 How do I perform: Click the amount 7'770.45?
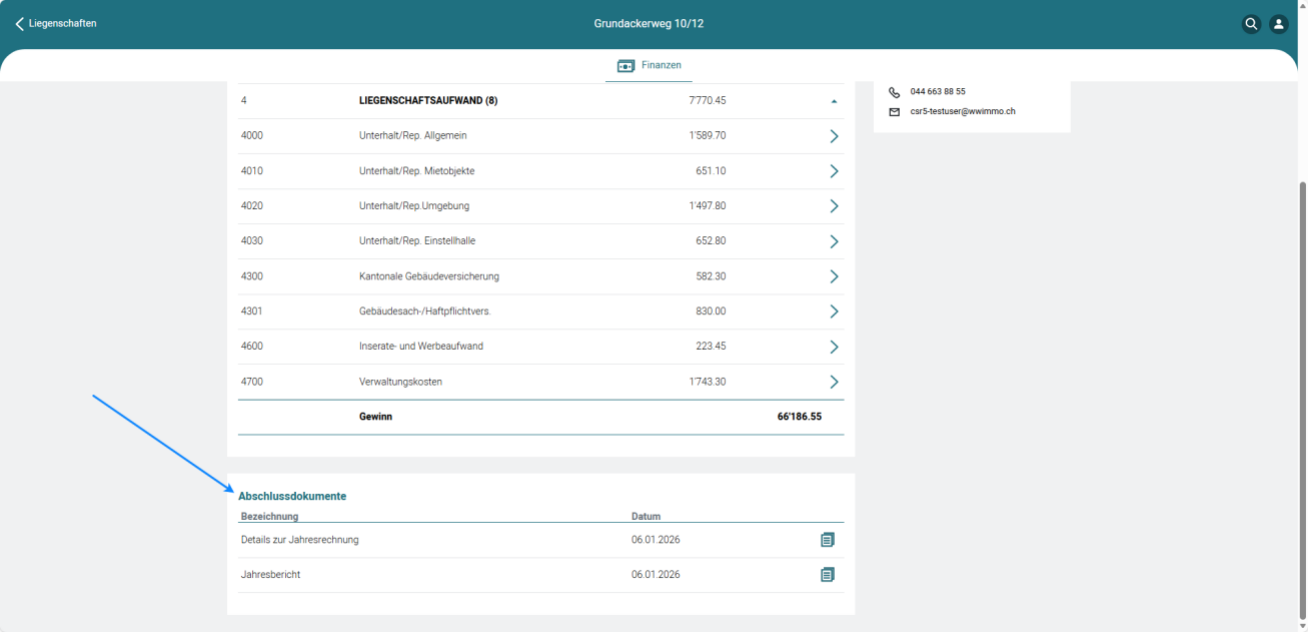[x=707, y=101]
